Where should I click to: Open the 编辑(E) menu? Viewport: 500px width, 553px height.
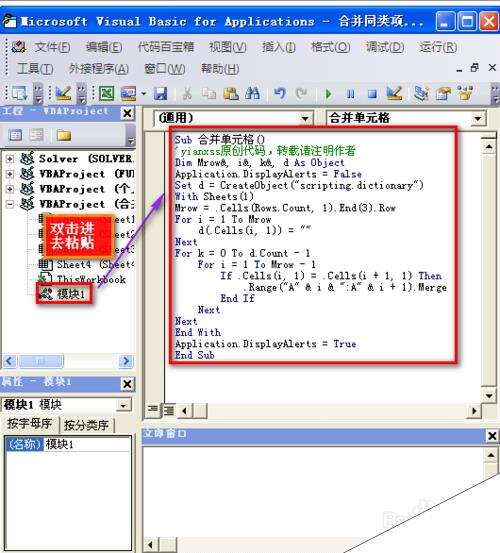pos(104,47)
